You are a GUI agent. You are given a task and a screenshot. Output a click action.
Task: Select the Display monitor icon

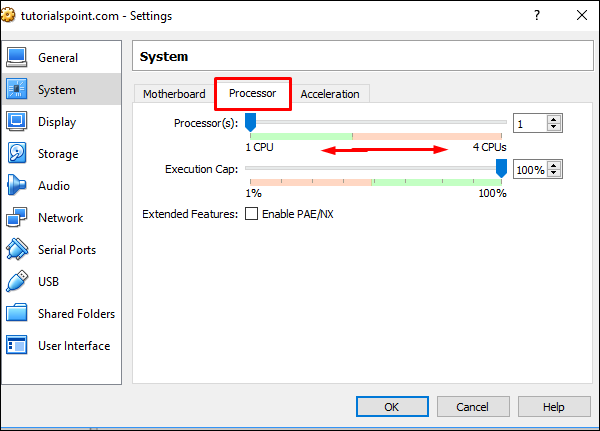(17, 122)
